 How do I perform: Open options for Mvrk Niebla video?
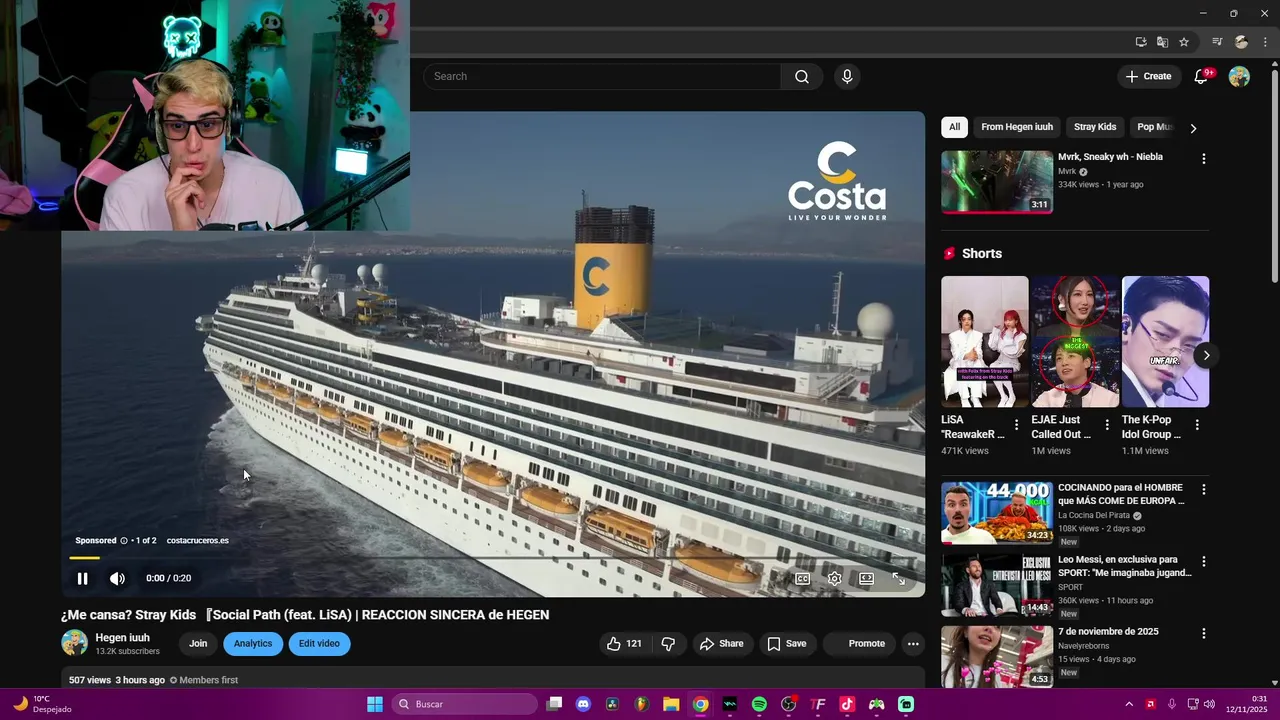(x=1203, y=159)
